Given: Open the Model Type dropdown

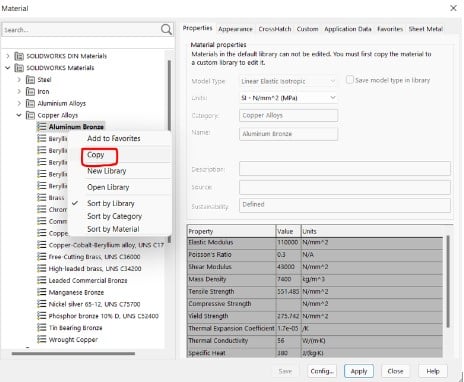Looking at the screenshot, I should [288, 81].
